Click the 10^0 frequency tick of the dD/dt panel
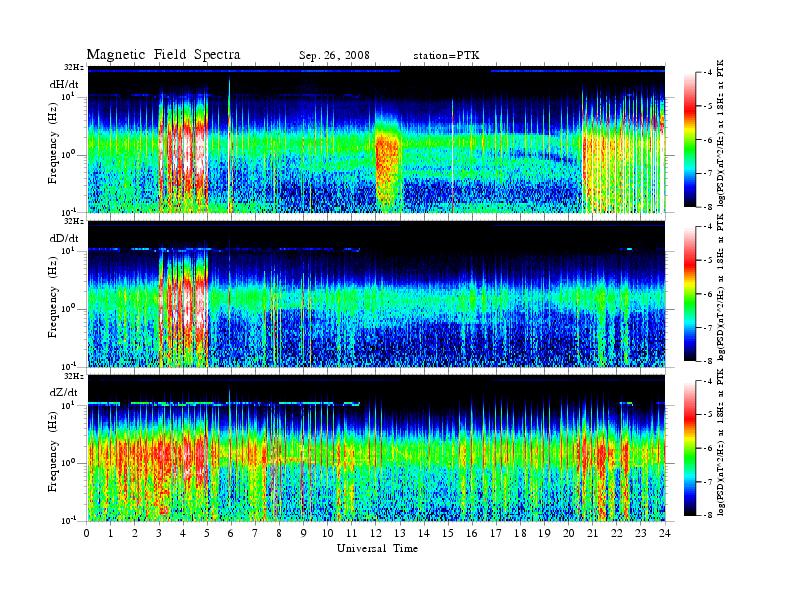Screen dimensions: 792x612 [69, 308]
